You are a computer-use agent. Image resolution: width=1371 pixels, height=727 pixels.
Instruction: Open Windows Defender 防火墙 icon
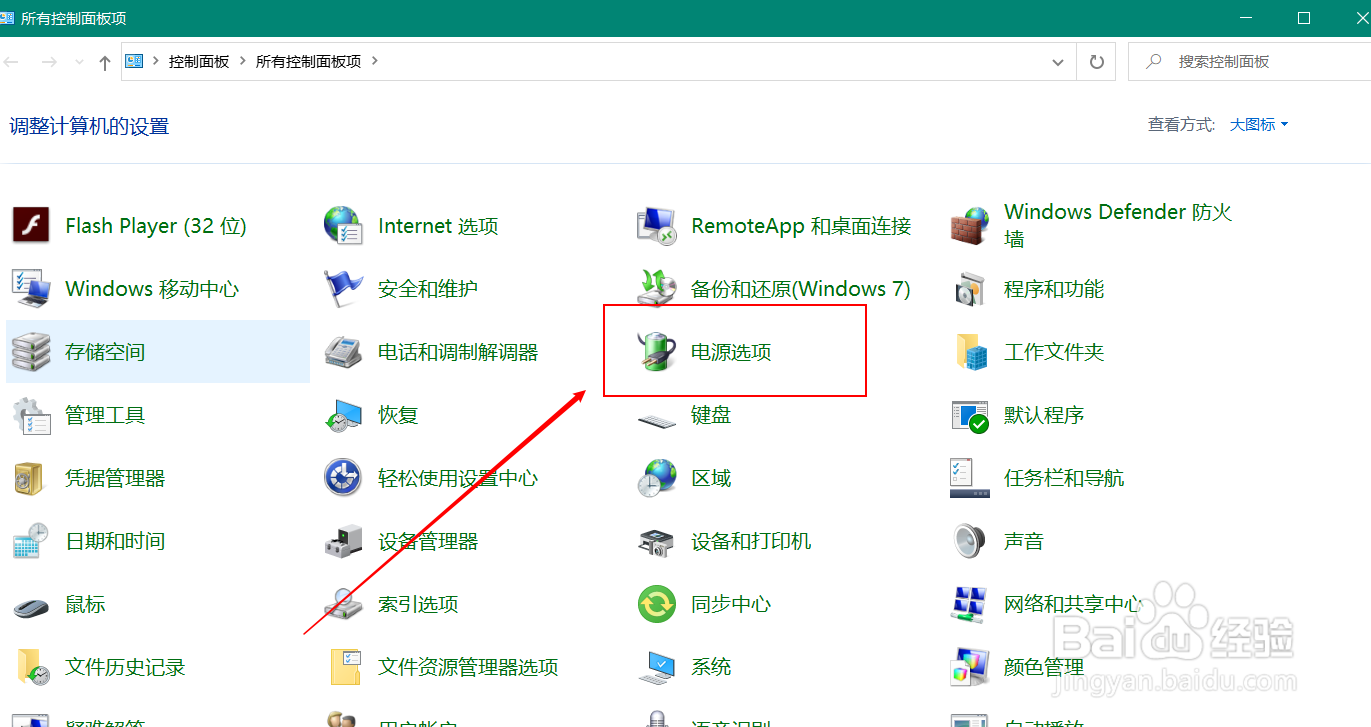969,226
